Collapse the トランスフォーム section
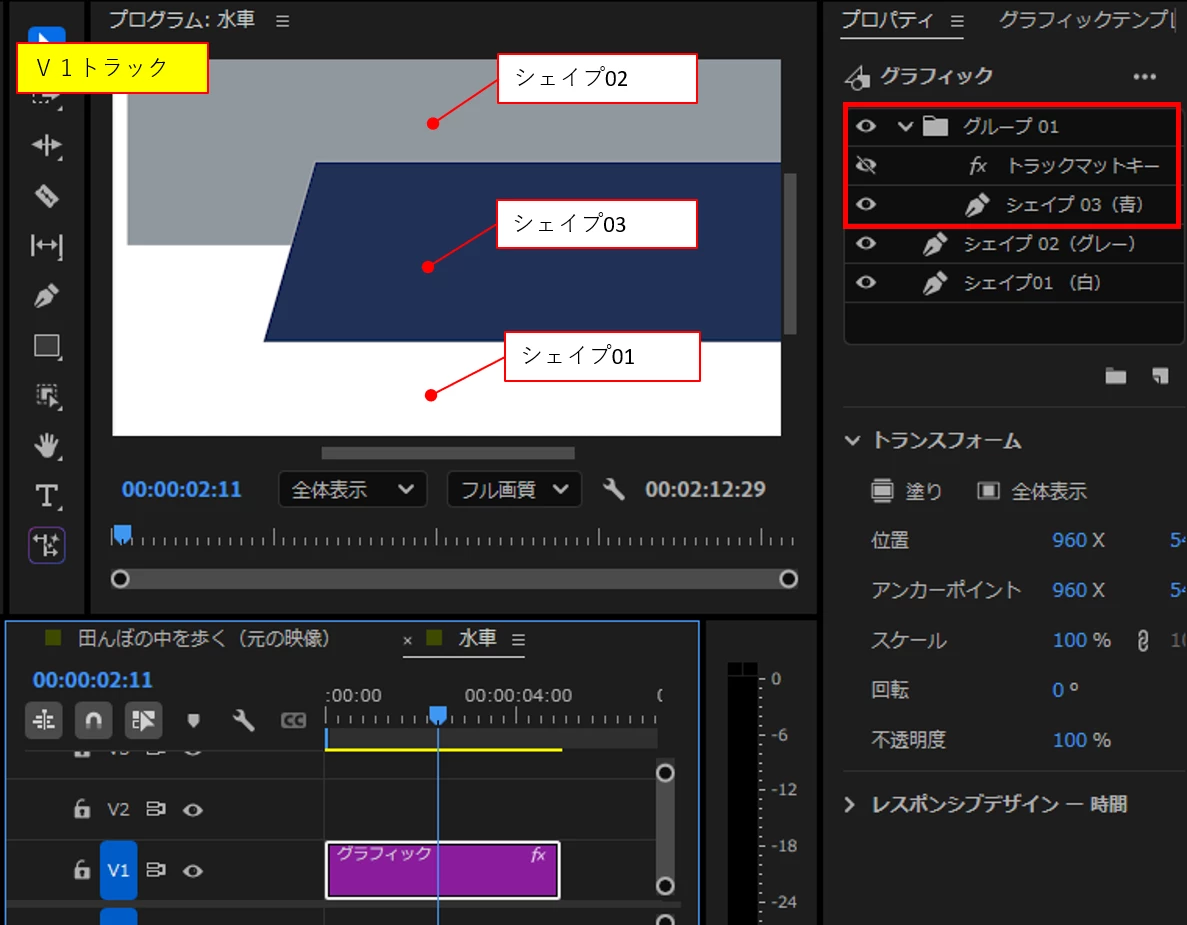The width and height of the screenshot is (1187, 925). pyautogui.click(x=852, y=440)
